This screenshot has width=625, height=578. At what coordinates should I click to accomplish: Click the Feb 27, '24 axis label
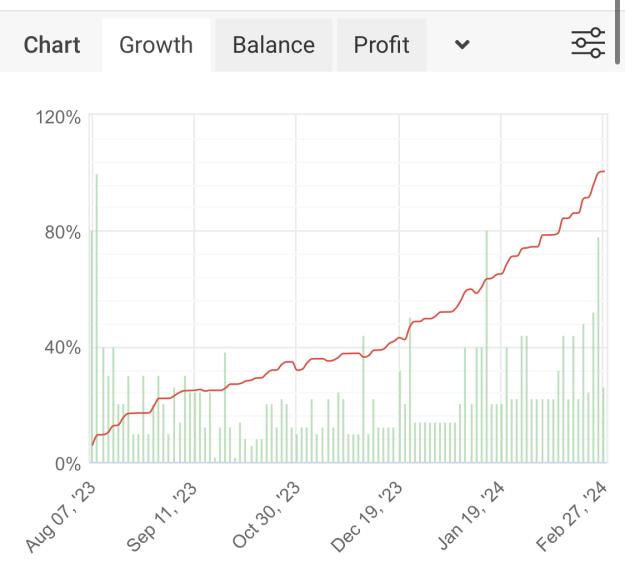(x=571, y=516)
